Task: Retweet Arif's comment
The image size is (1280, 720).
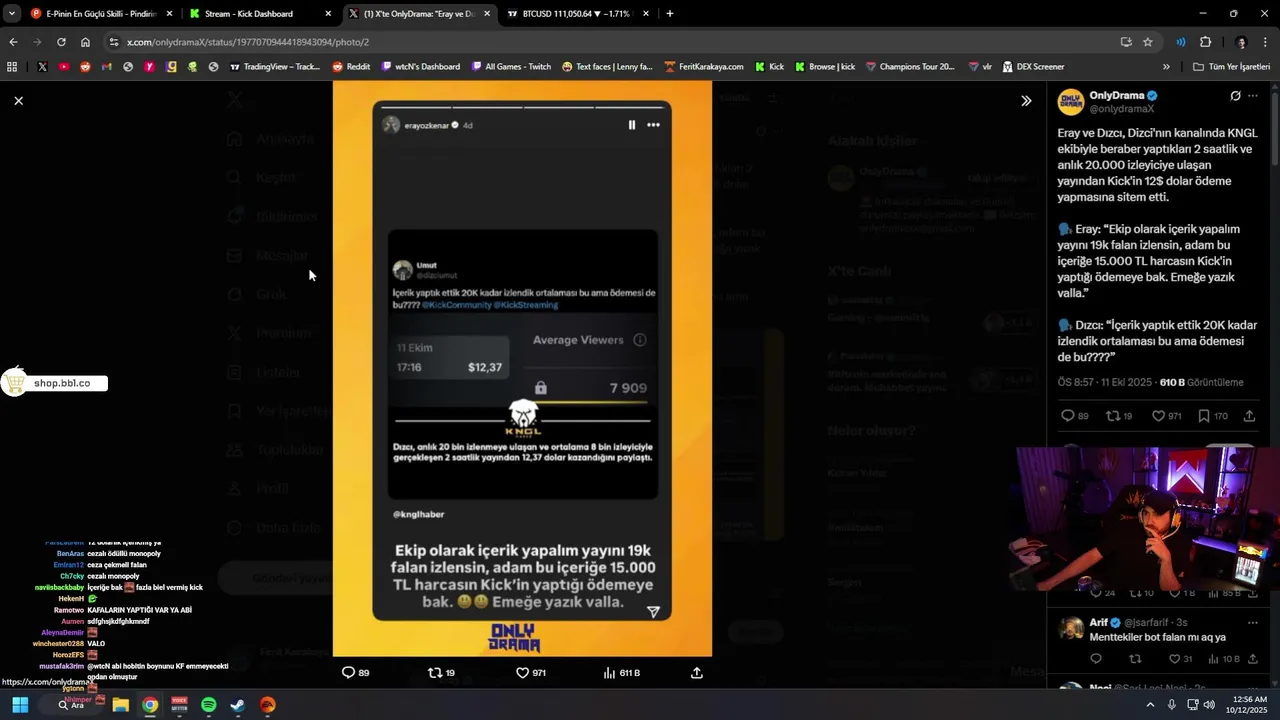Action: [1135, 659]
